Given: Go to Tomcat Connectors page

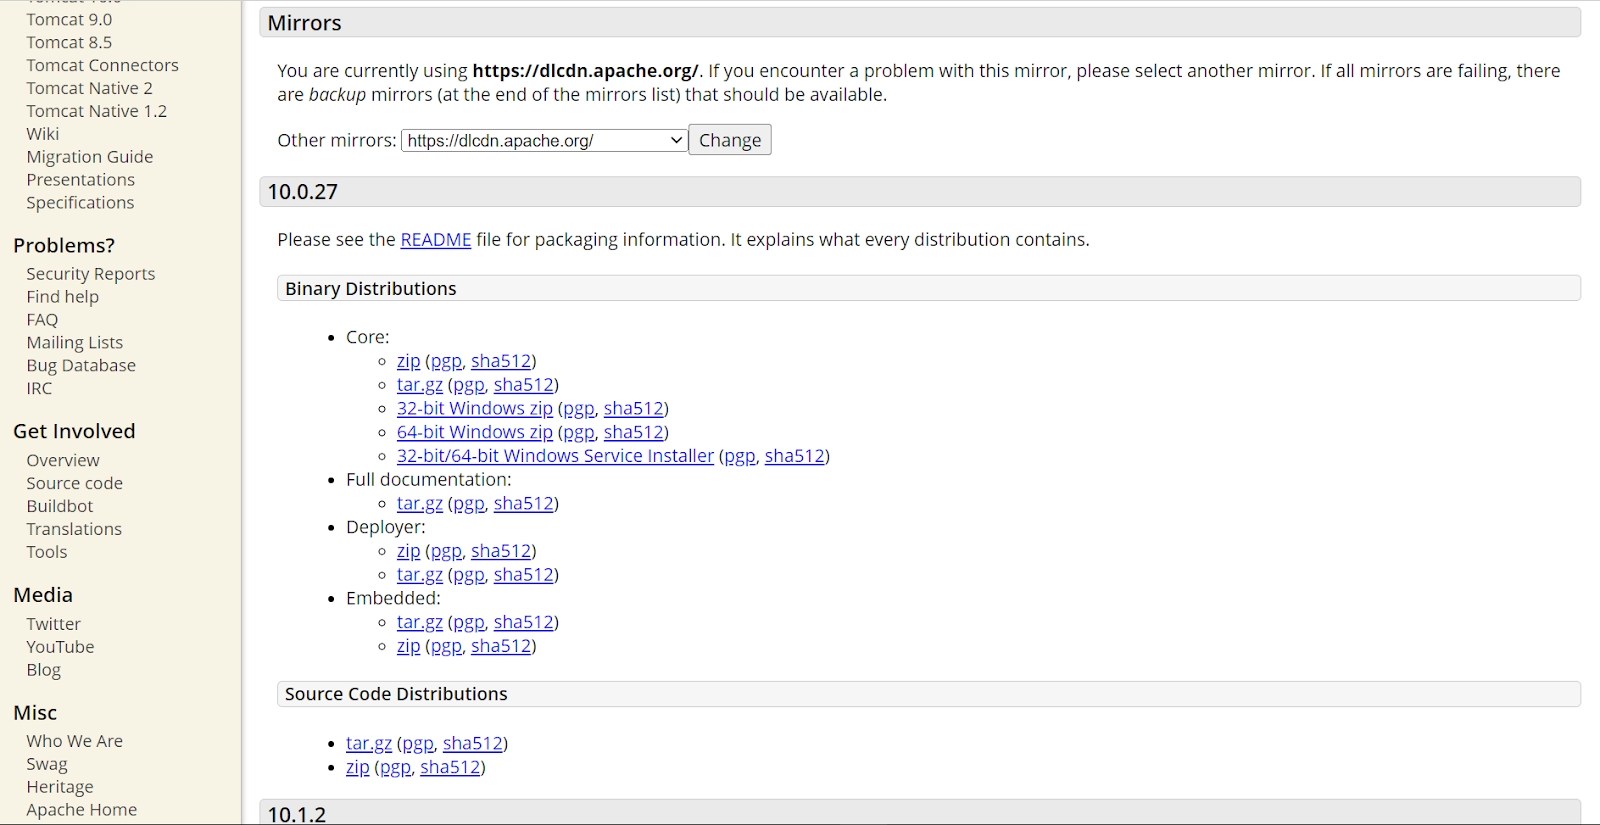Looking at the screenshot, I should click(102, 65).
